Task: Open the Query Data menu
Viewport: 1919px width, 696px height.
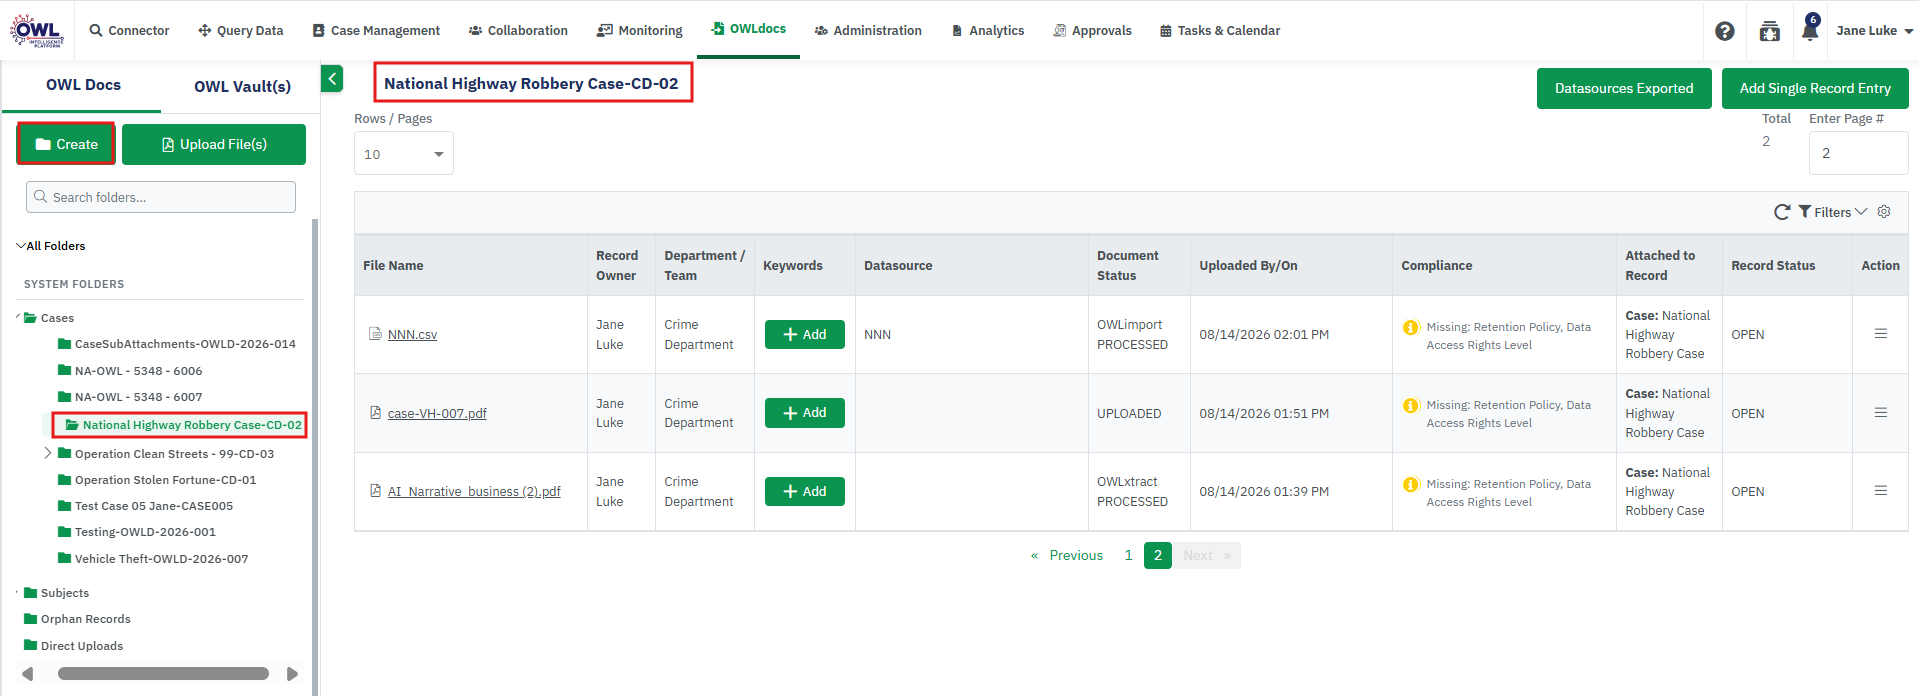Action: (x=241, y=31)
